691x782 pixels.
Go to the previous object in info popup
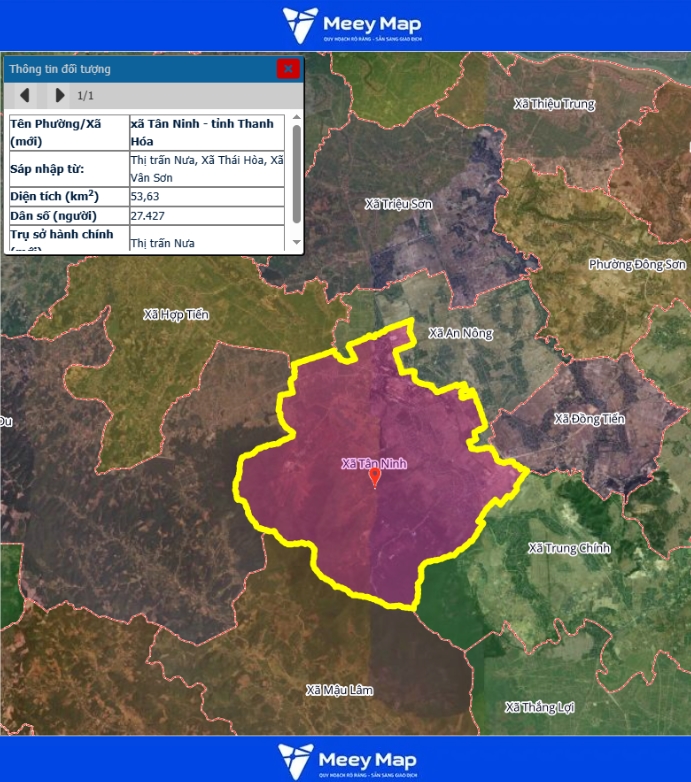tap(25, 95)
